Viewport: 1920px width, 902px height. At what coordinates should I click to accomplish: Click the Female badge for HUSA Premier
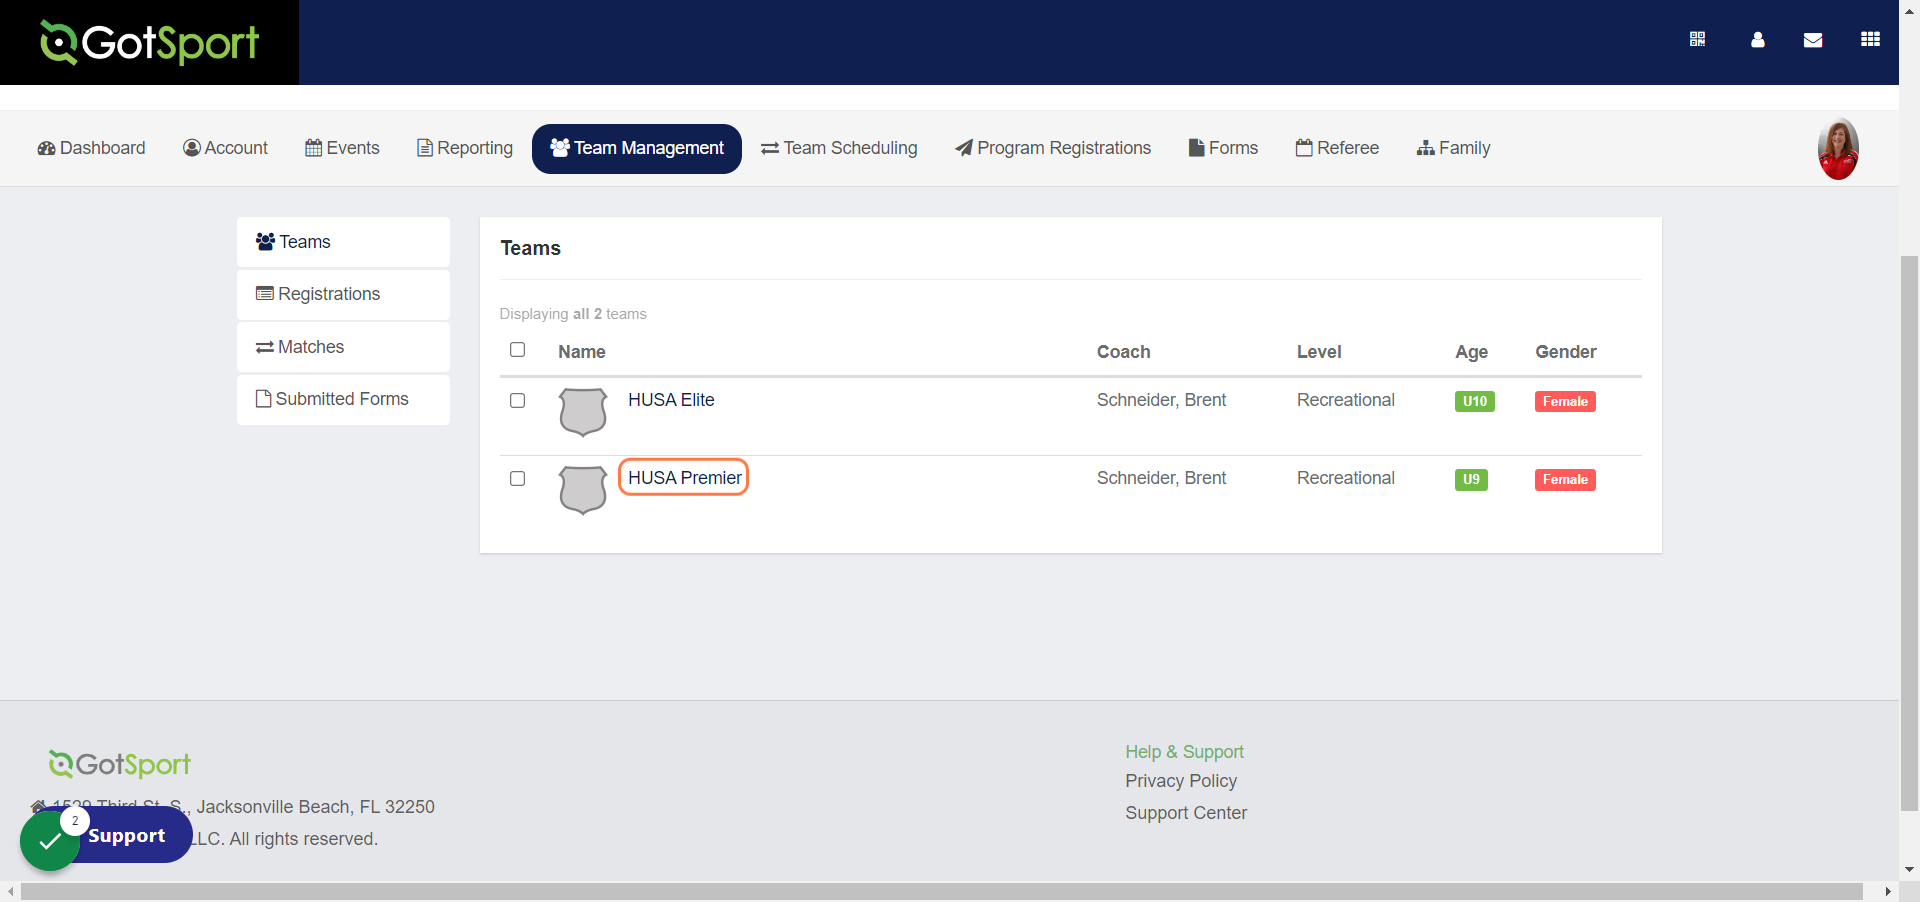coord(1565,480)
